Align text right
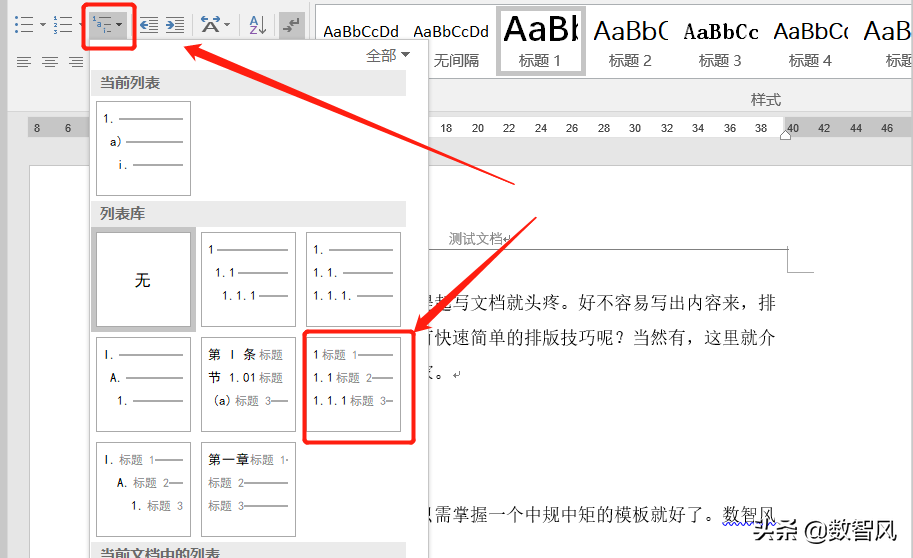Image resolution: width=913 pixels, height=558 pixels. click(76, 62)
